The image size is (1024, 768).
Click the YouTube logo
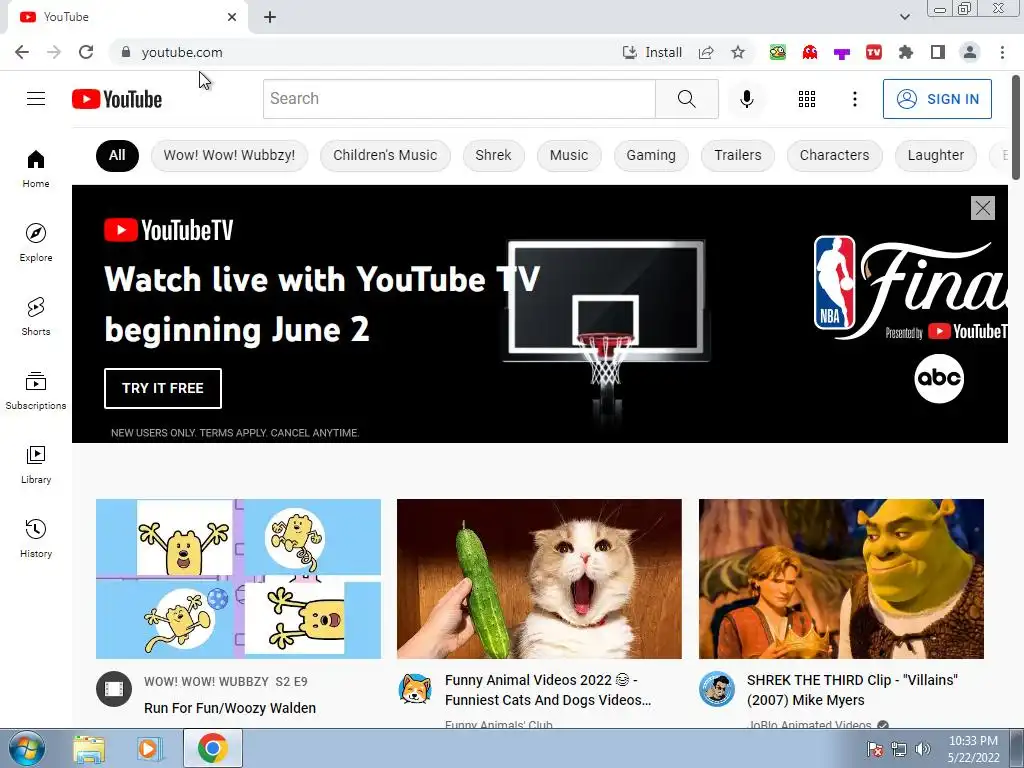click(117, 99)
